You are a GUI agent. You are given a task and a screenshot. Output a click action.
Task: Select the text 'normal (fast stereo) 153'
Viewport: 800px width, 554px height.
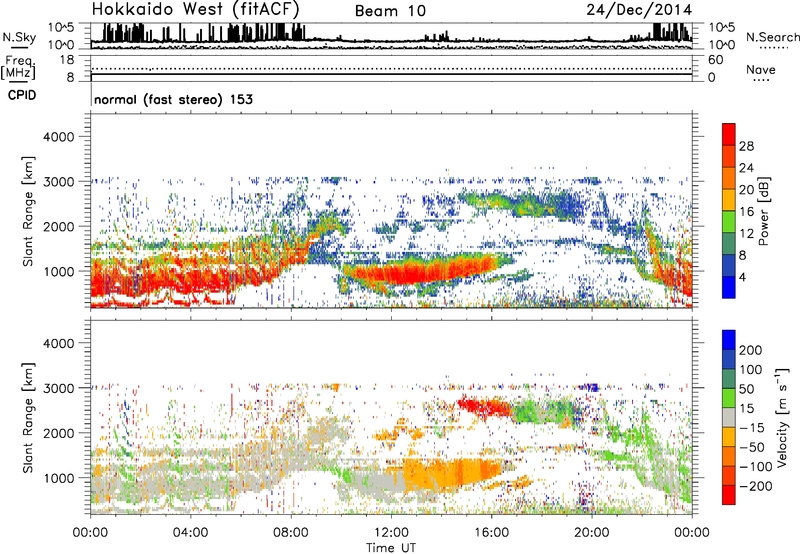(173, 99)
